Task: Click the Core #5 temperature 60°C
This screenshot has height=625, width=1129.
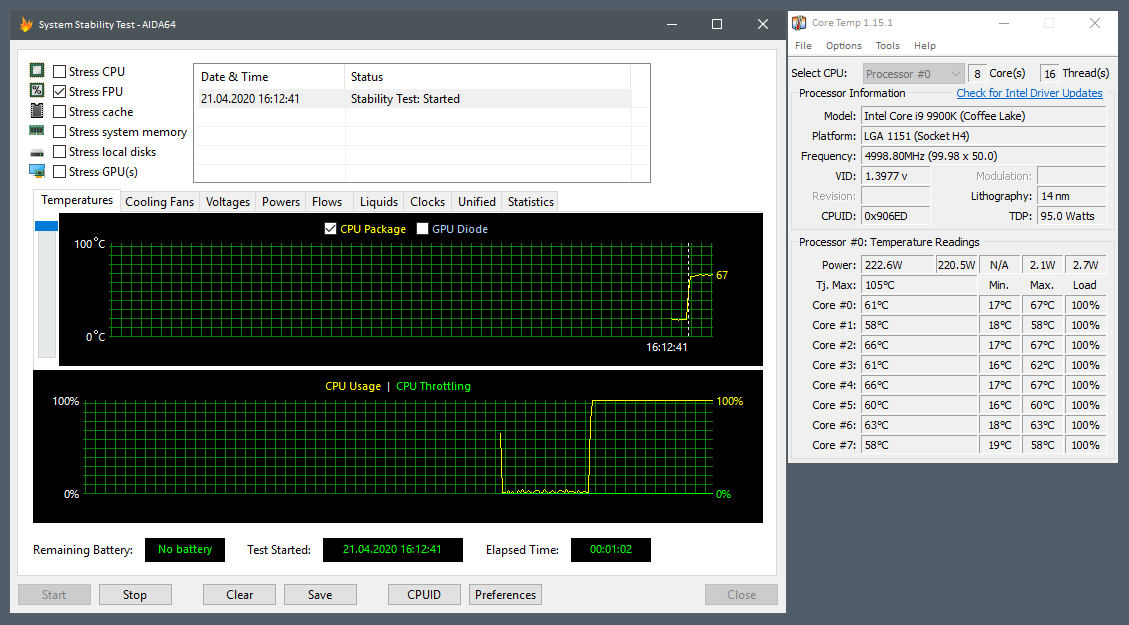Action: pos(919,405)
